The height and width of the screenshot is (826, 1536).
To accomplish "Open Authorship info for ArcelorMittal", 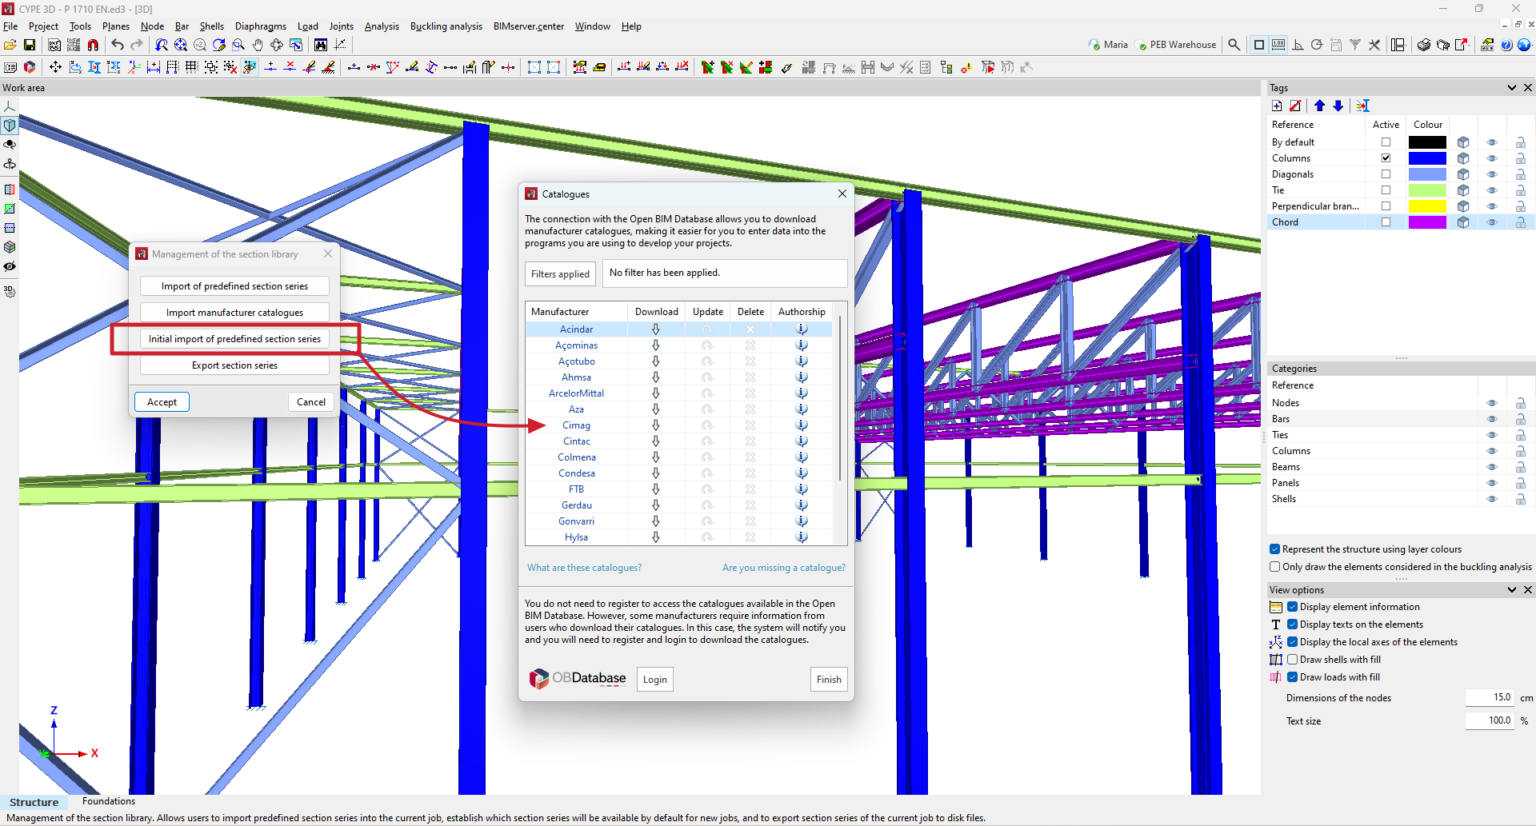I will pos(801,393).
